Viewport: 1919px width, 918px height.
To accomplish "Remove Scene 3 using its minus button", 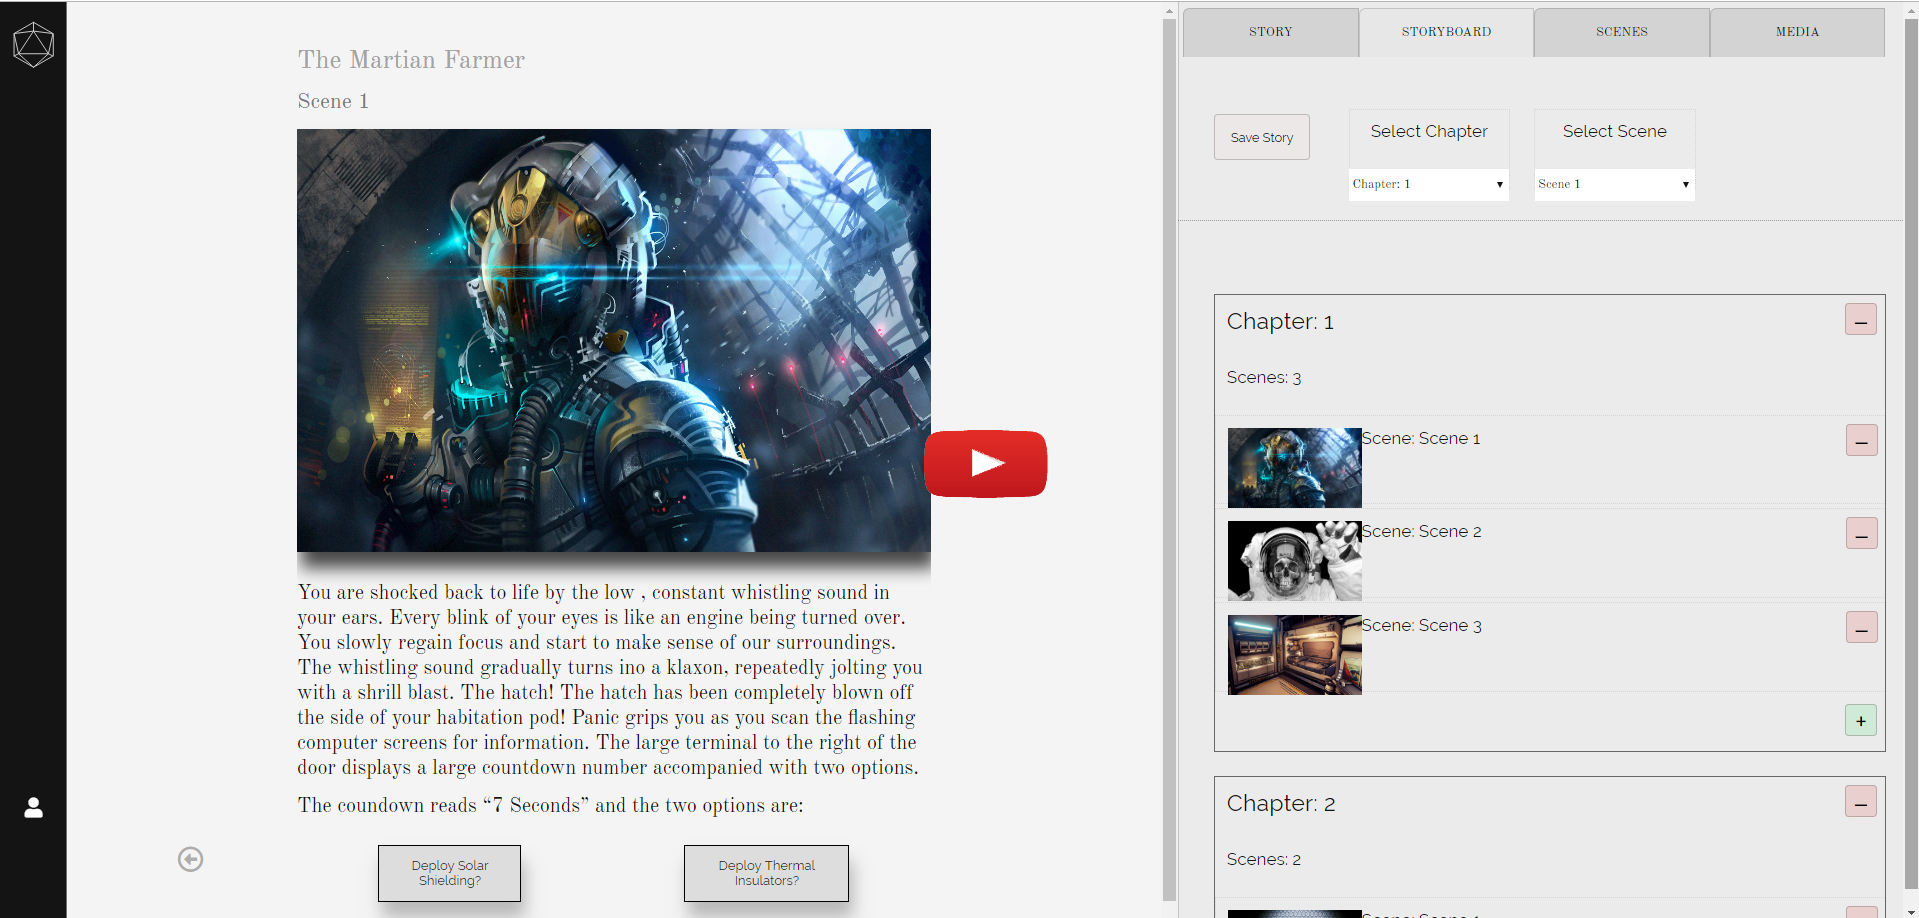I will tap(1861, 627).
